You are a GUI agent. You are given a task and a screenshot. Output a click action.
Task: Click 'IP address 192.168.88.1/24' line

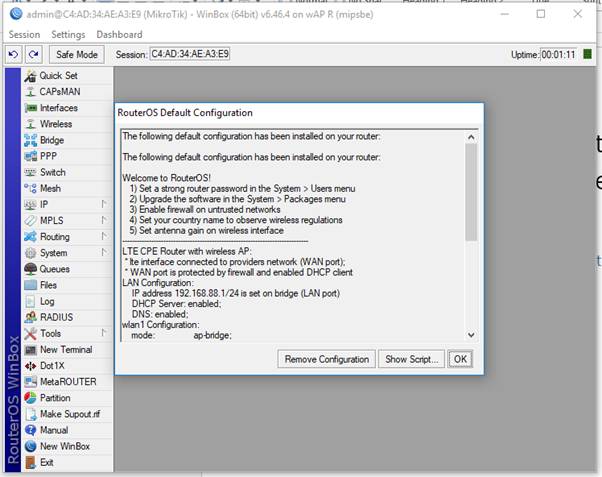pos(236,293)
